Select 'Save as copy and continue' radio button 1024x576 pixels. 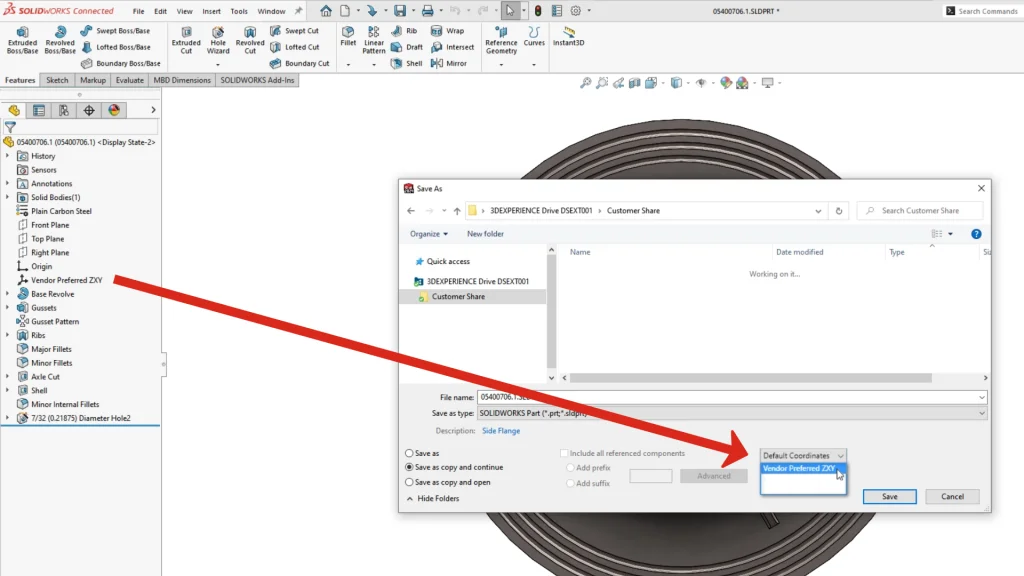click(410, 467)
